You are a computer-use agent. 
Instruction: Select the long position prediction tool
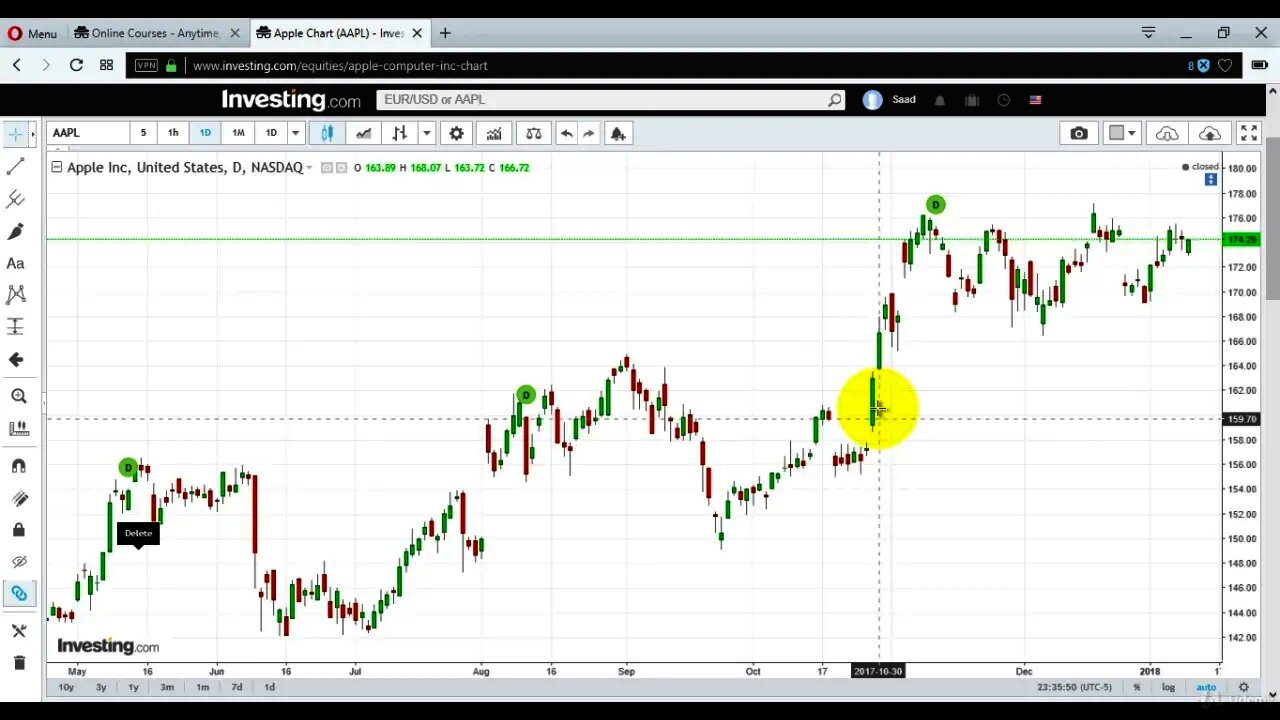(16, 327)
